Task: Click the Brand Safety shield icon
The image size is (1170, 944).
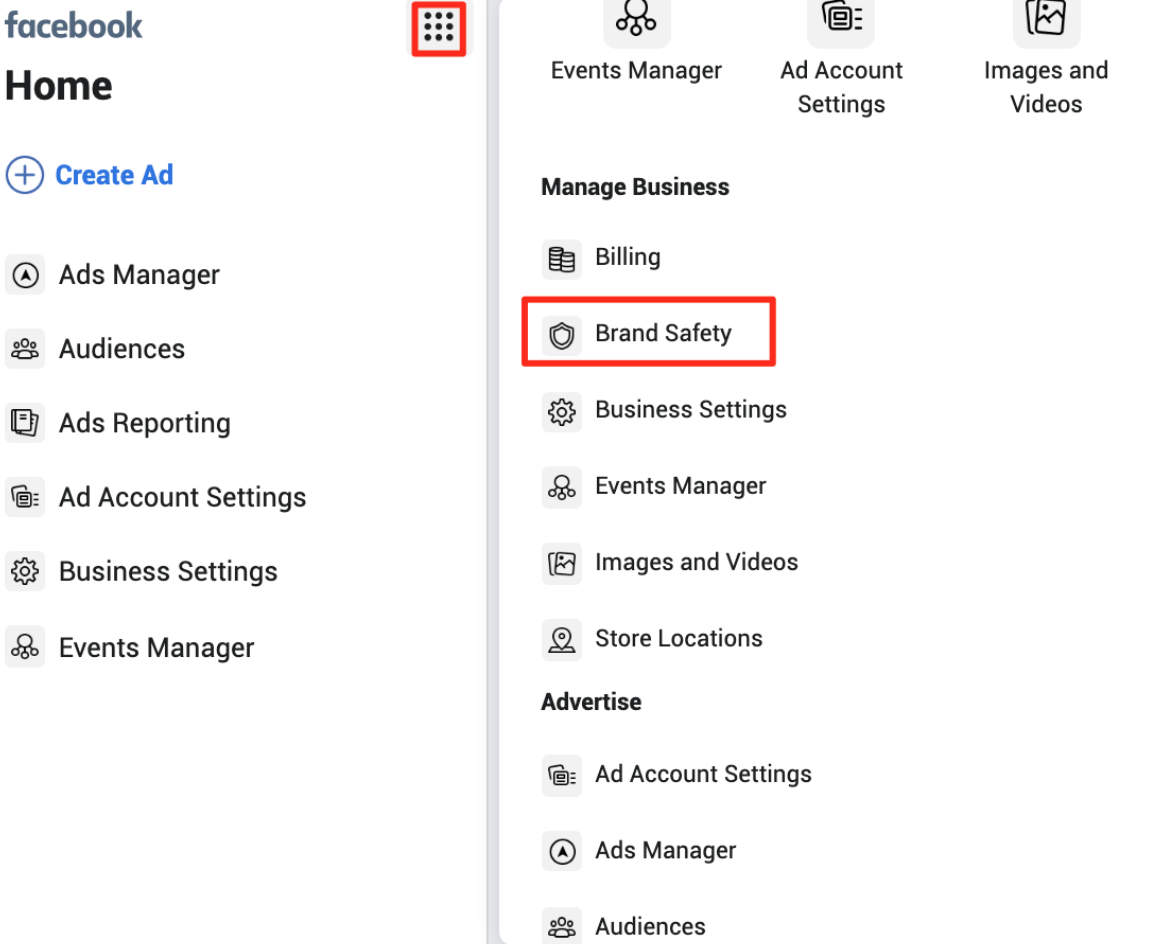Action: 562,335
